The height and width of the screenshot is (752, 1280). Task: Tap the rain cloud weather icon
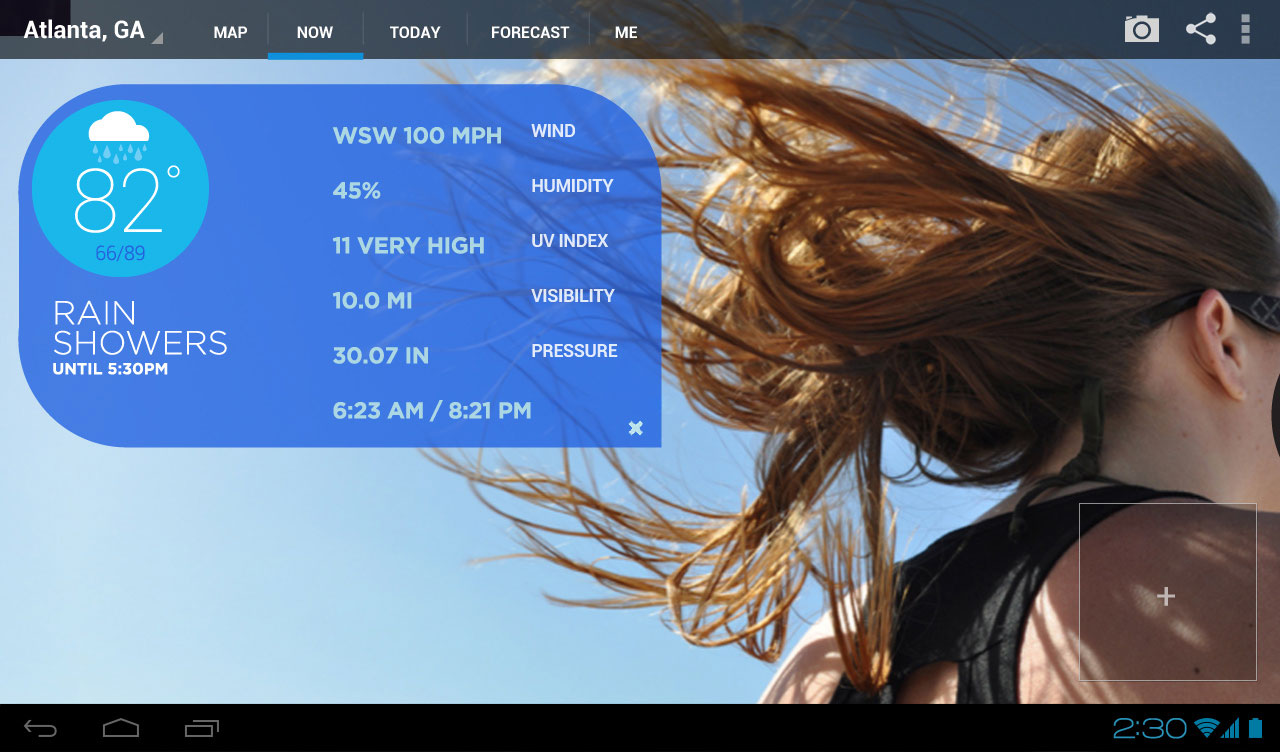pyautogui.click(x=119, y=136)
